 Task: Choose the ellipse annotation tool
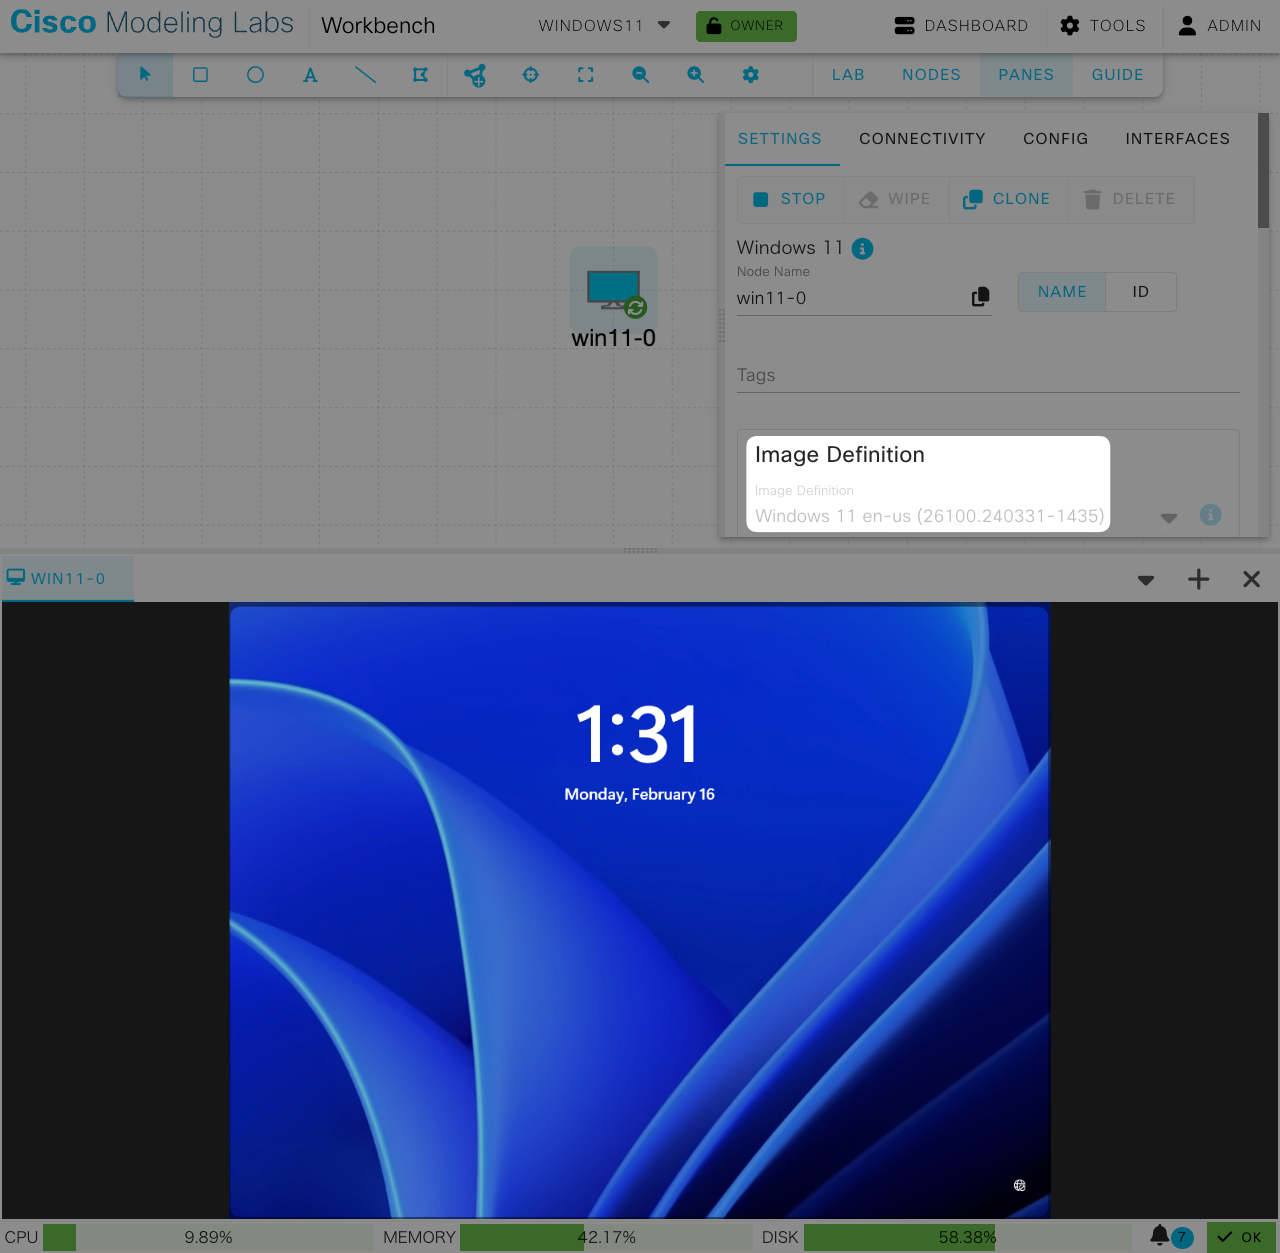[x=255, y=75]
